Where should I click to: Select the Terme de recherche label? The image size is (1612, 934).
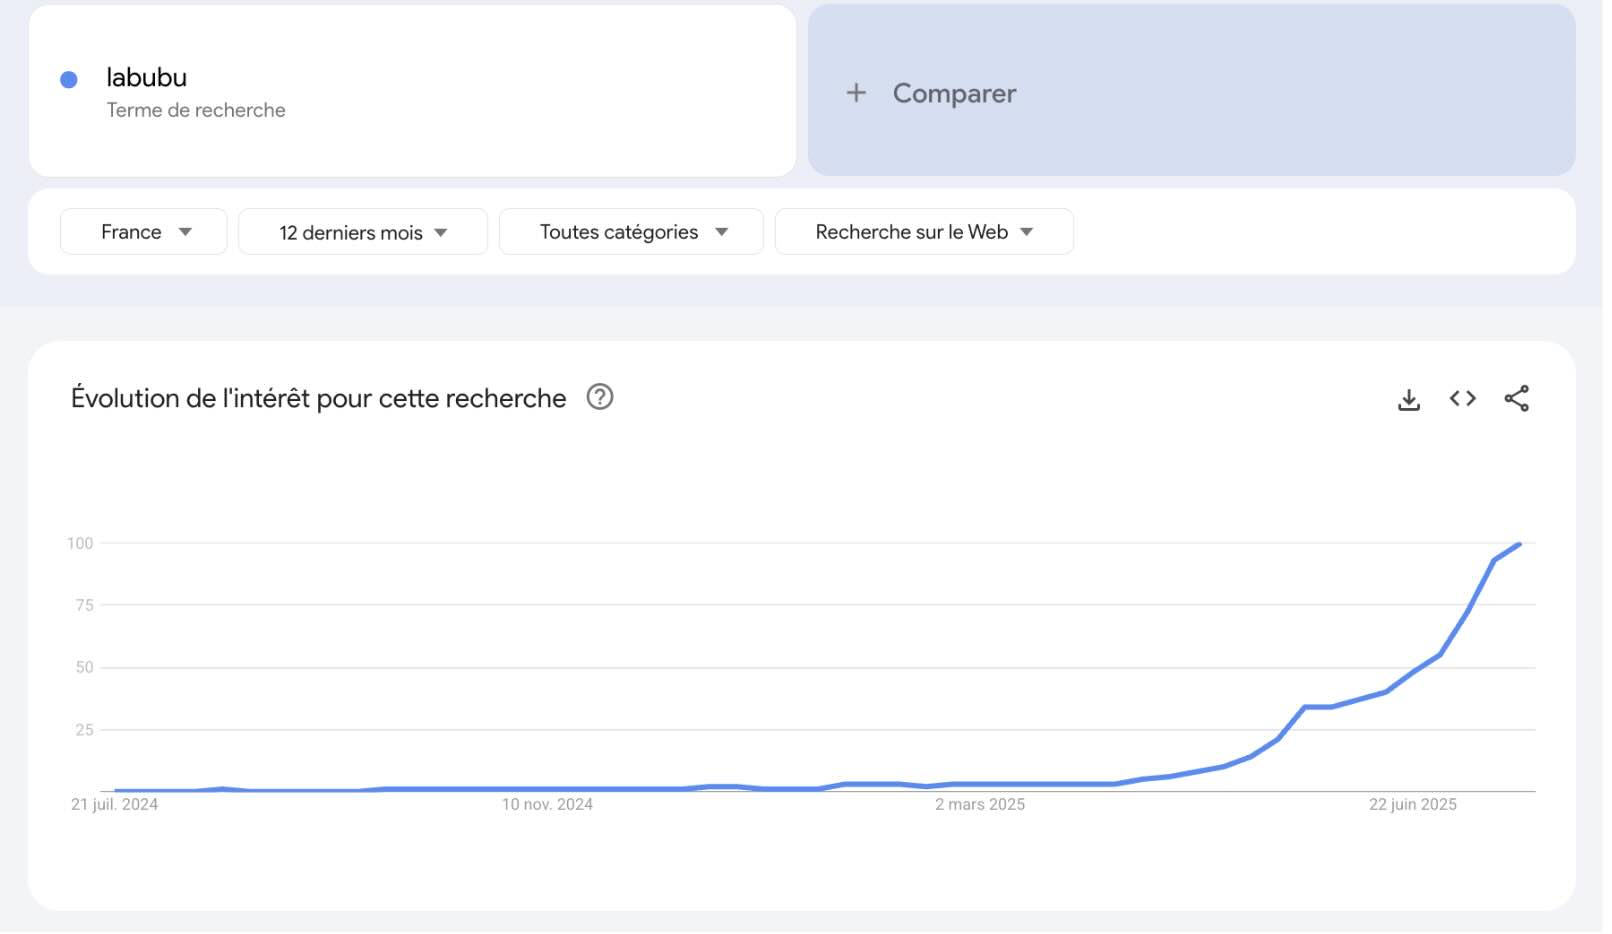(197, 111)
